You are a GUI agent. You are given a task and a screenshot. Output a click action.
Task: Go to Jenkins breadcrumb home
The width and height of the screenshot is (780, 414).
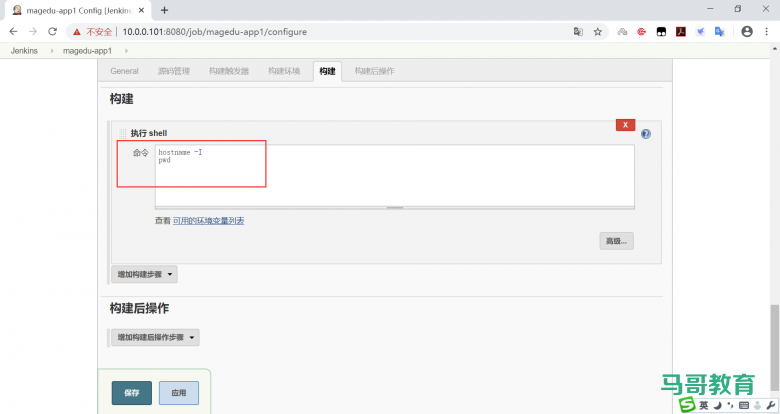point(24,51)
